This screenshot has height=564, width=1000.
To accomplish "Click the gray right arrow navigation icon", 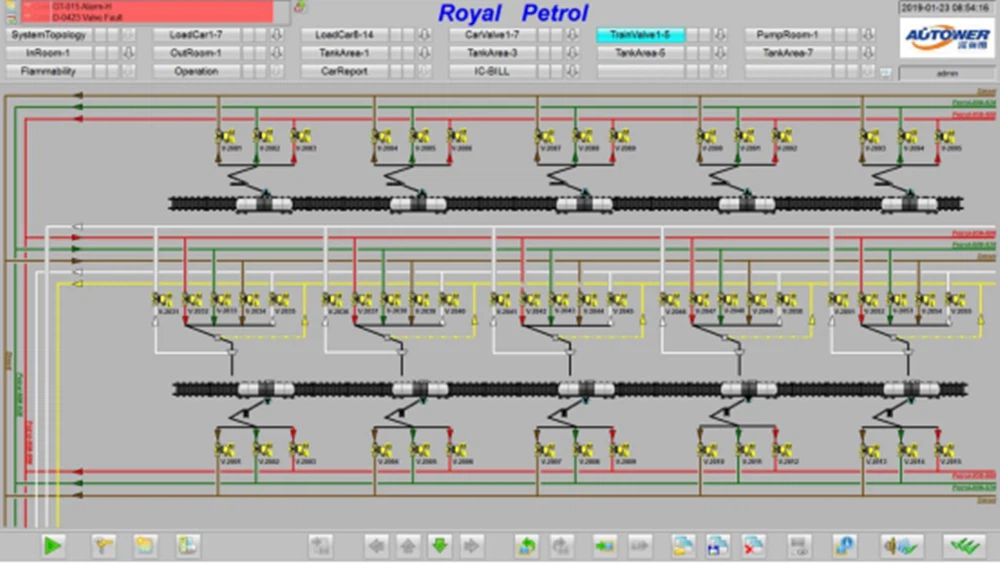I will coord(471,546).
